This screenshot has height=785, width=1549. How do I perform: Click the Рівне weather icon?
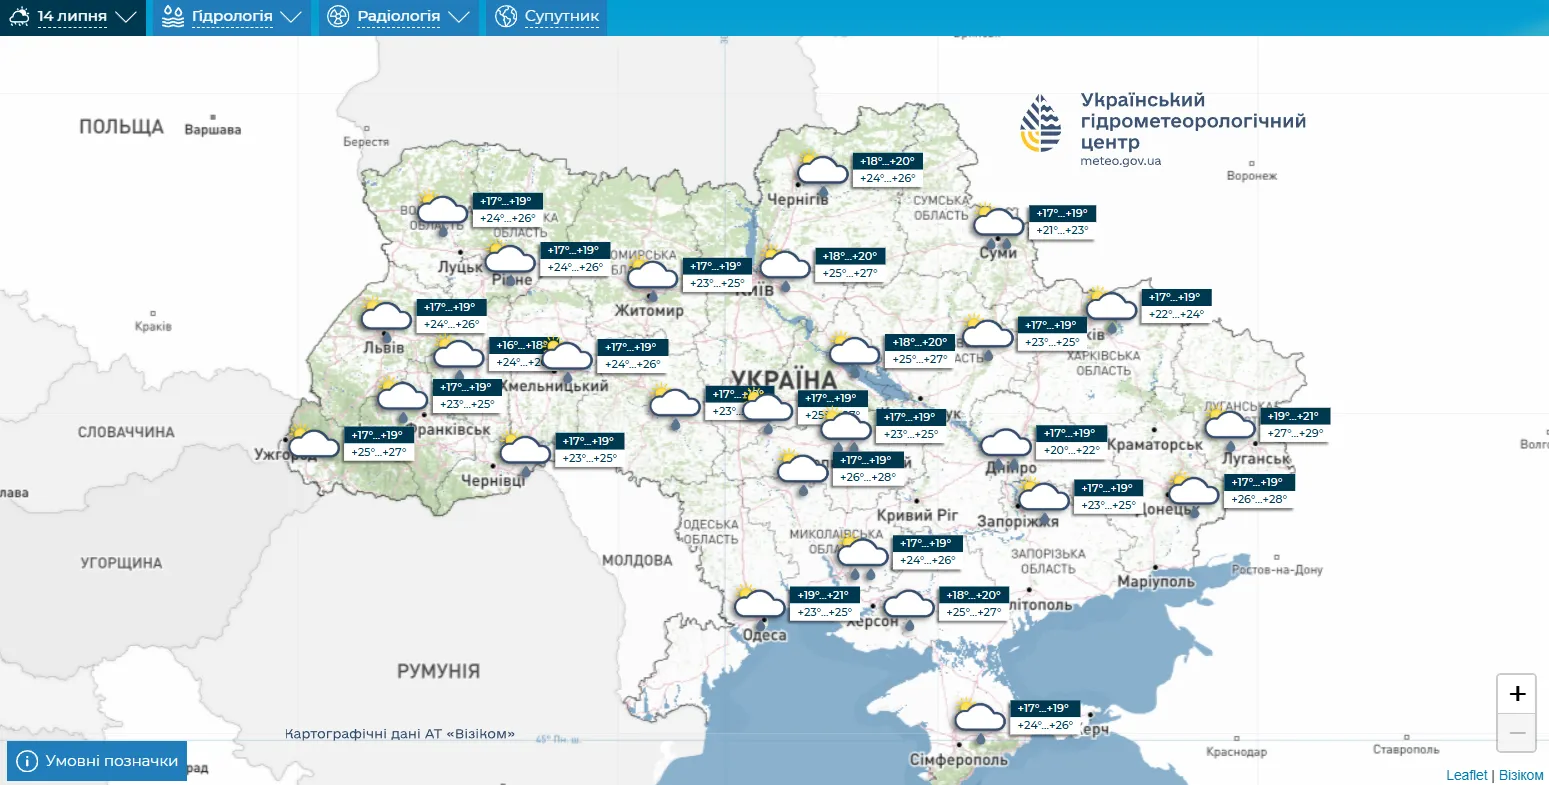510,262
